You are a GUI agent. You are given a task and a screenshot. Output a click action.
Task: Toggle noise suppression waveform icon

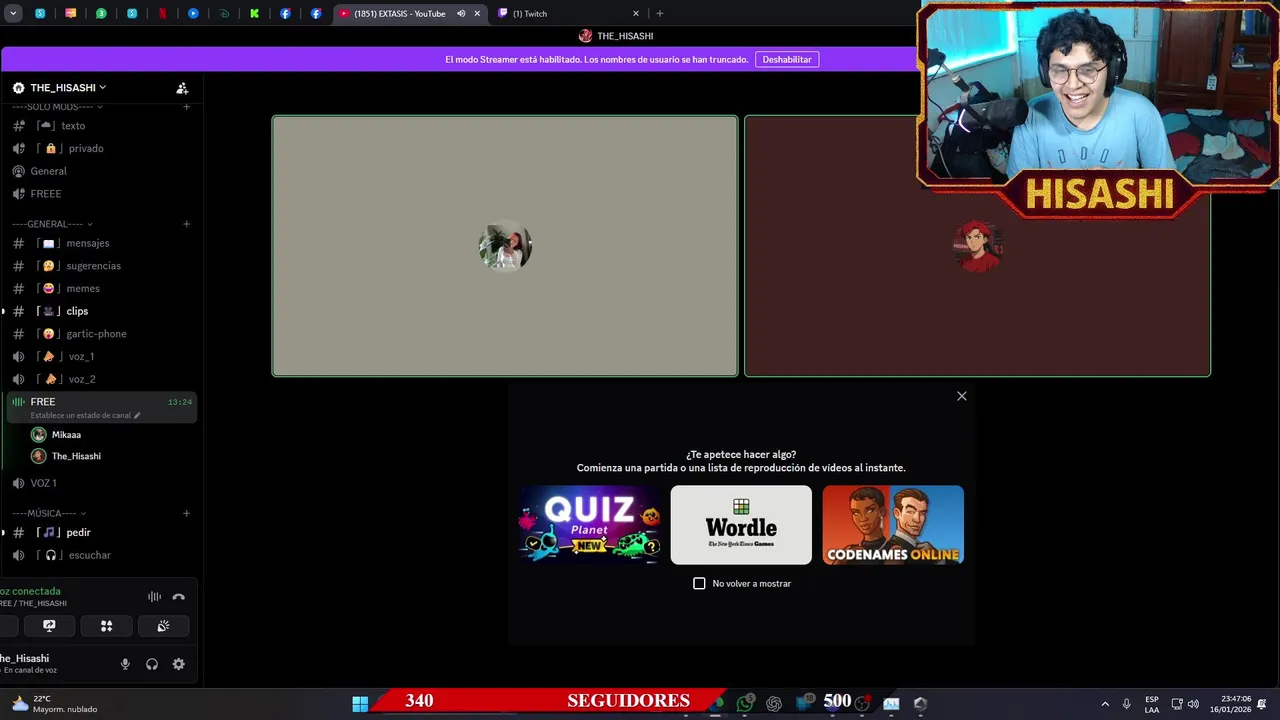click(x=154, y=597)
